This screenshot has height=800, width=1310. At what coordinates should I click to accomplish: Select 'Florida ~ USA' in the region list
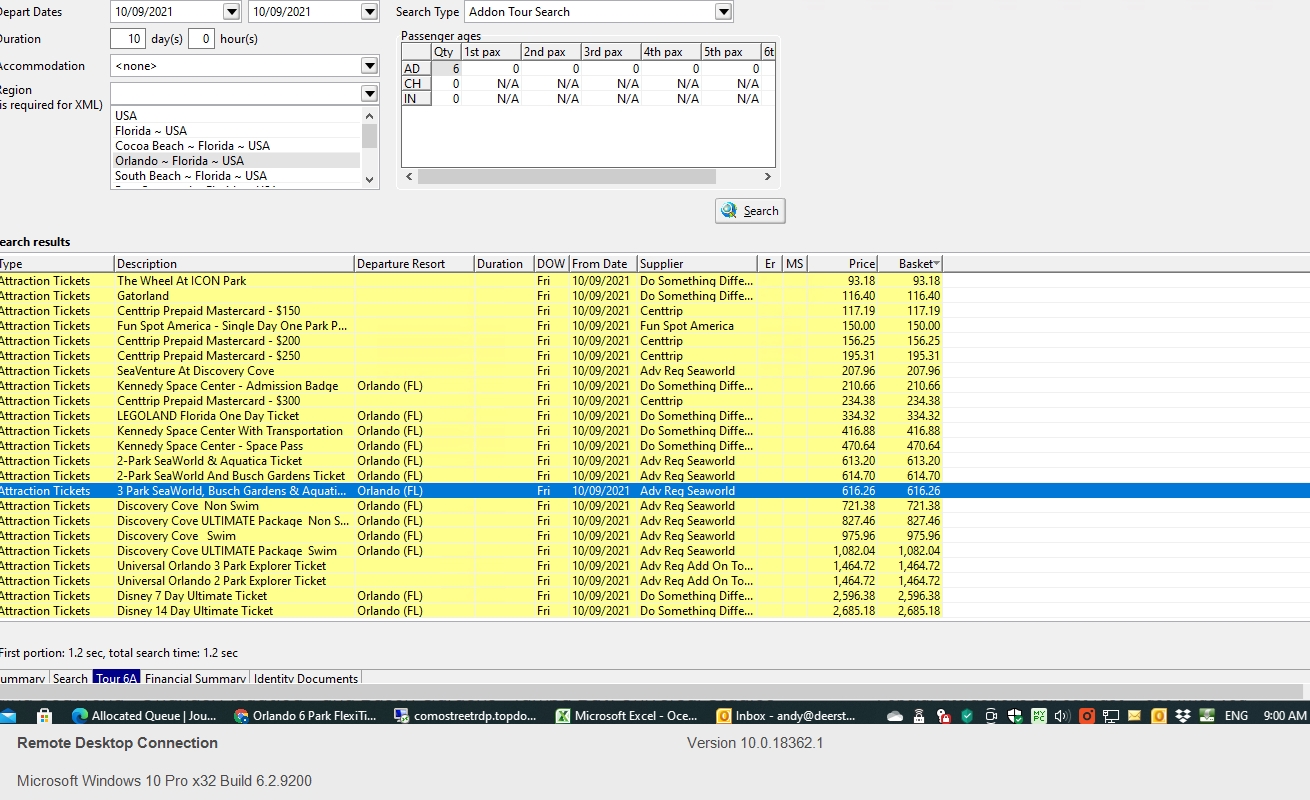click(236, 131)
